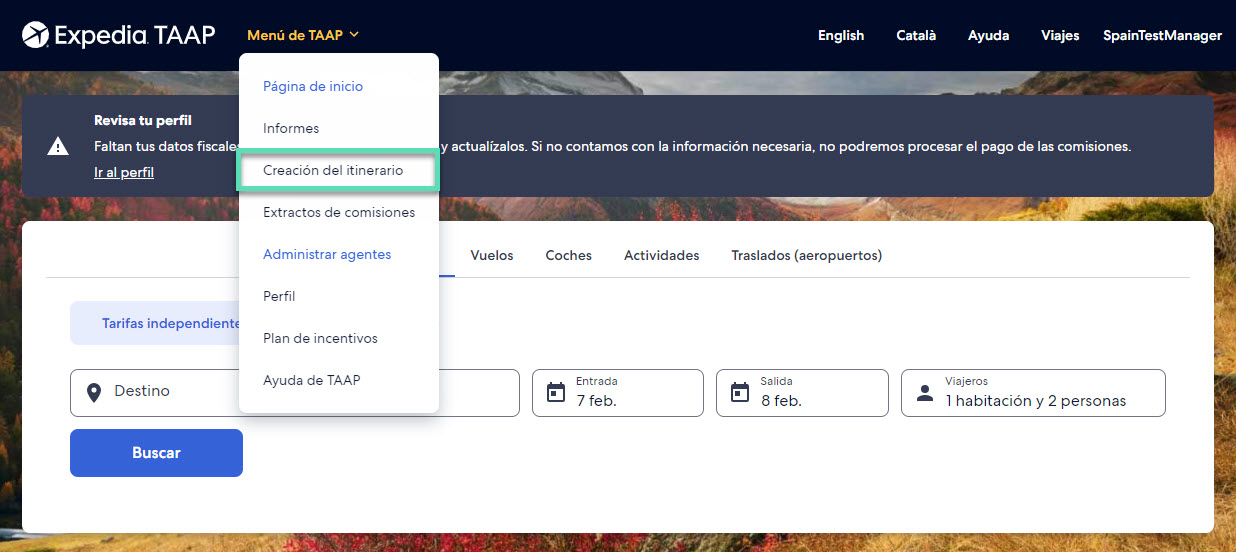
Task: Open Ayuda de TAAP menu item
Action: click(x=312, y=380)
